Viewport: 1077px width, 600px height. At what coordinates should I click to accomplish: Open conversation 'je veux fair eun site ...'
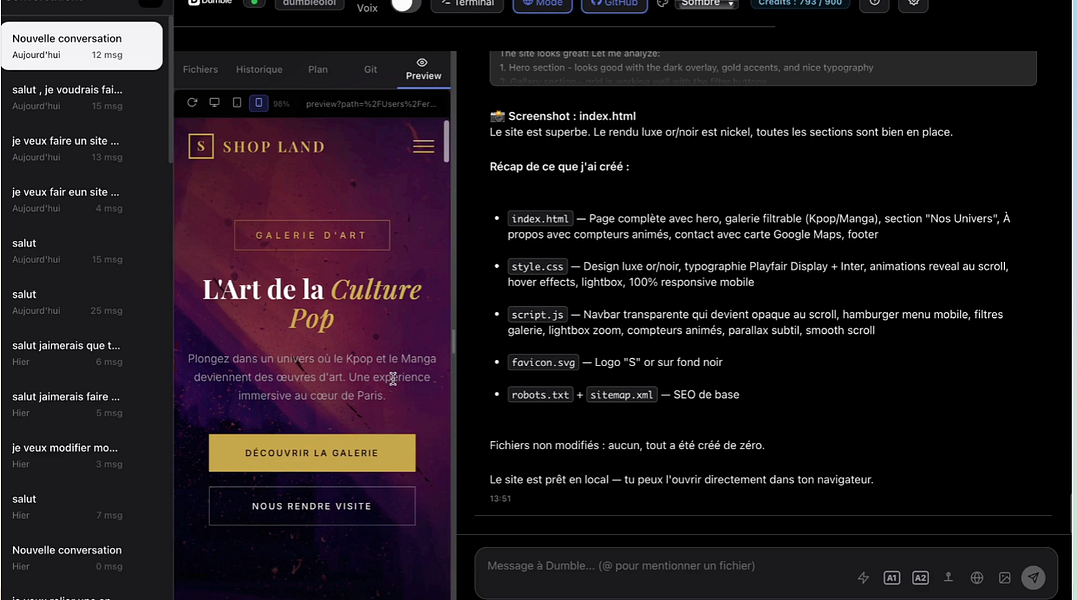(82, 200)
